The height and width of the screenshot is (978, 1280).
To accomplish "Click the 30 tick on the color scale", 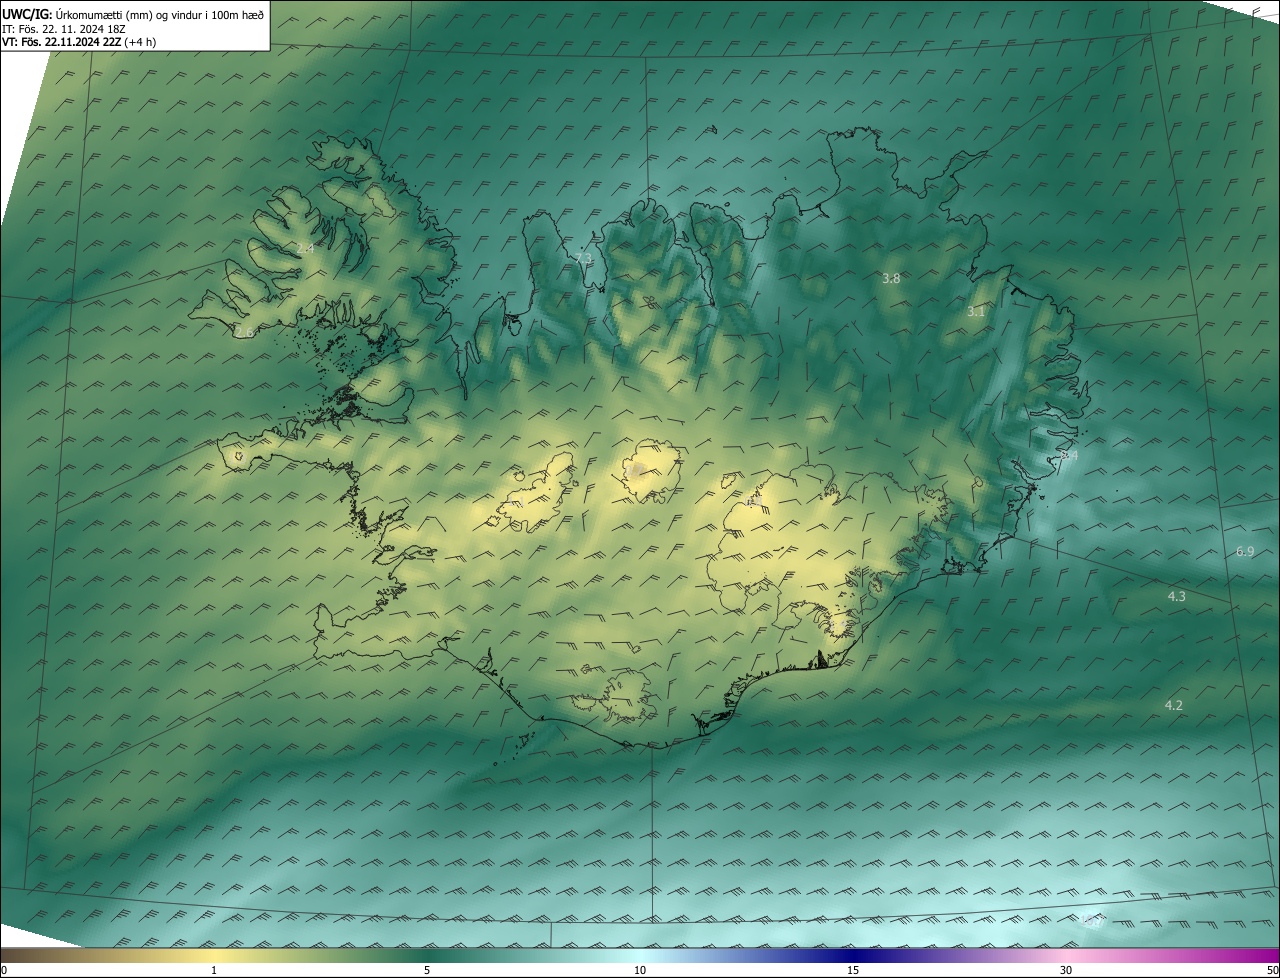I will tap(1066, 970).
